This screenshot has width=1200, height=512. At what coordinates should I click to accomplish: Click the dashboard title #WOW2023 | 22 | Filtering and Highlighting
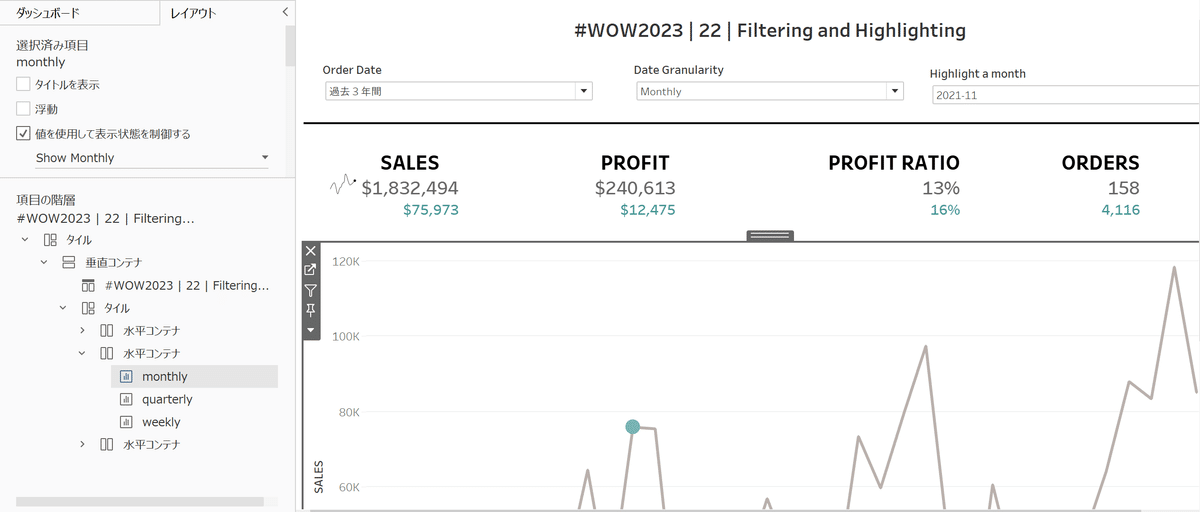[x=770, y=30]
